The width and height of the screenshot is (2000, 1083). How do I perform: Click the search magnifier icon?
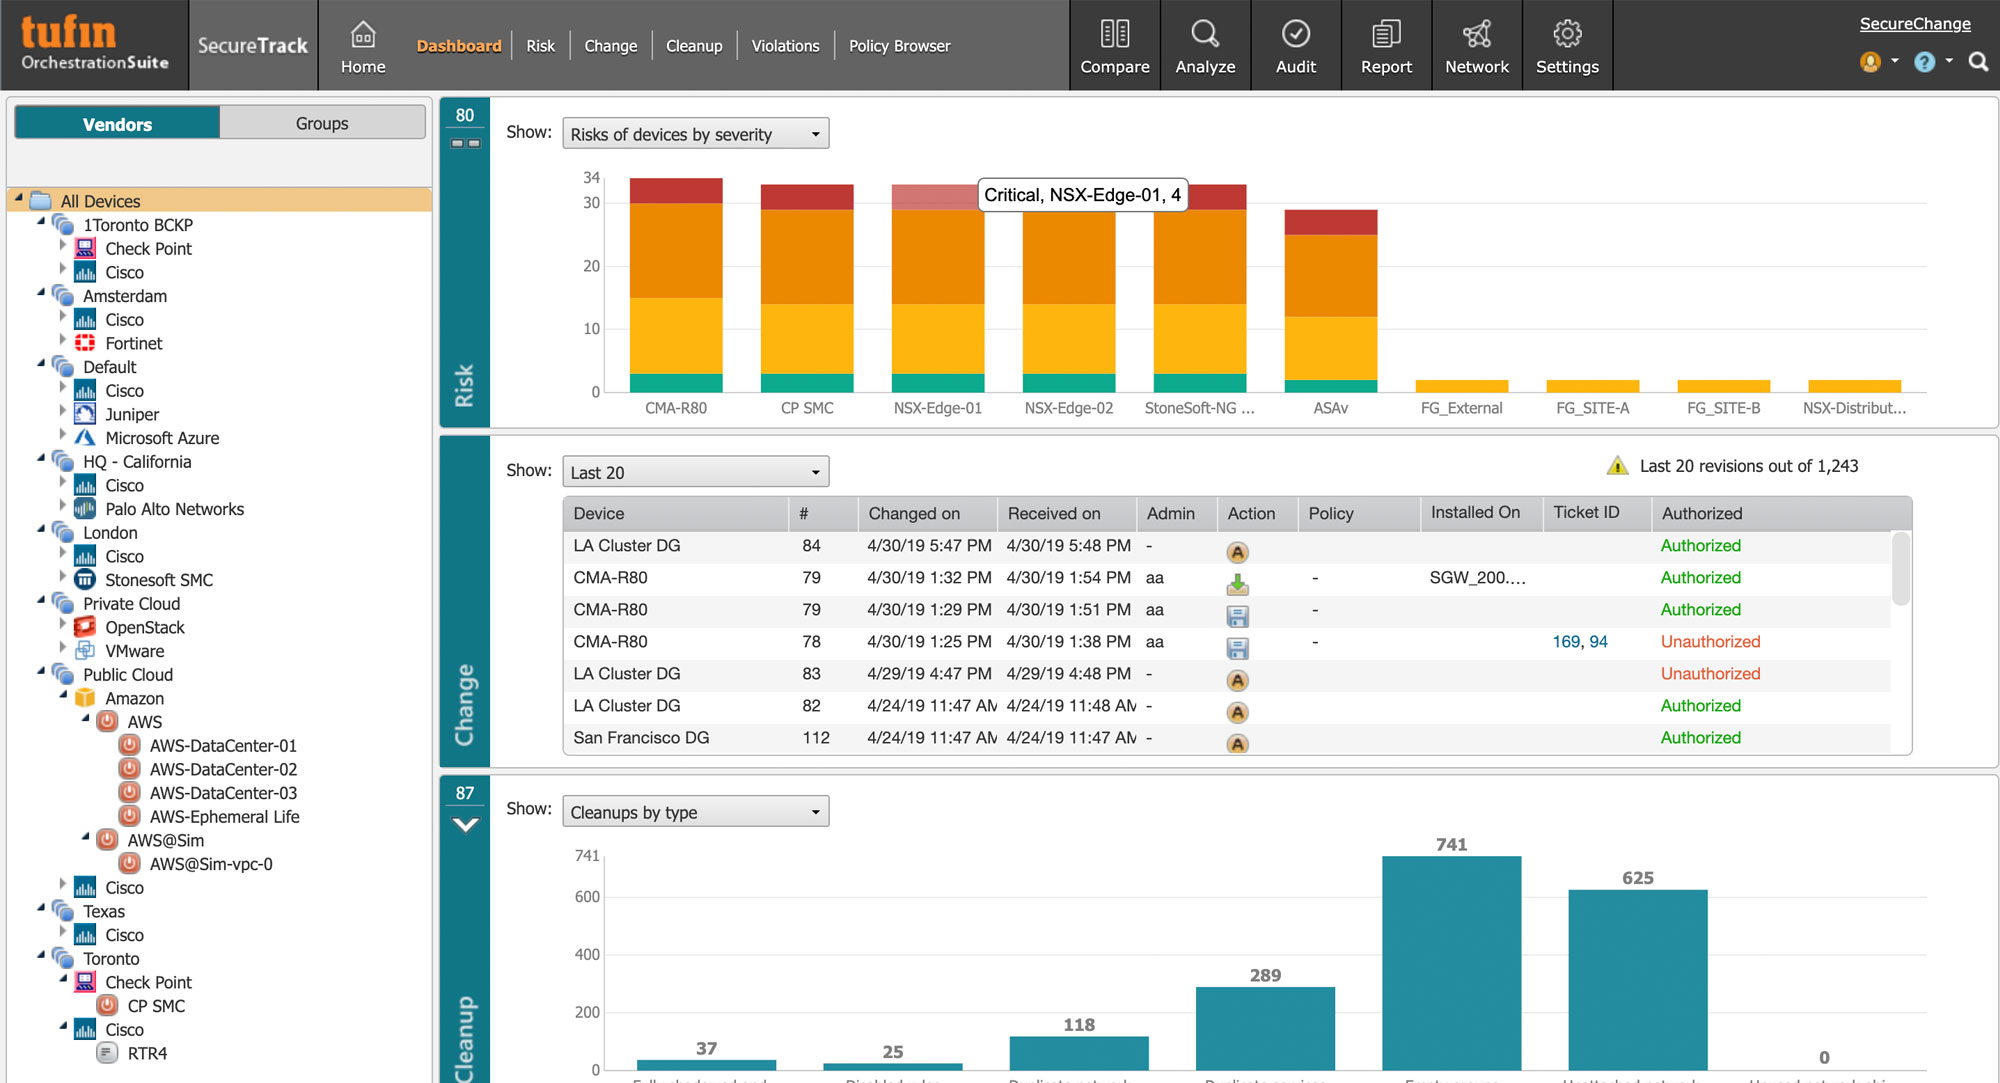(x=1978, y=62)
